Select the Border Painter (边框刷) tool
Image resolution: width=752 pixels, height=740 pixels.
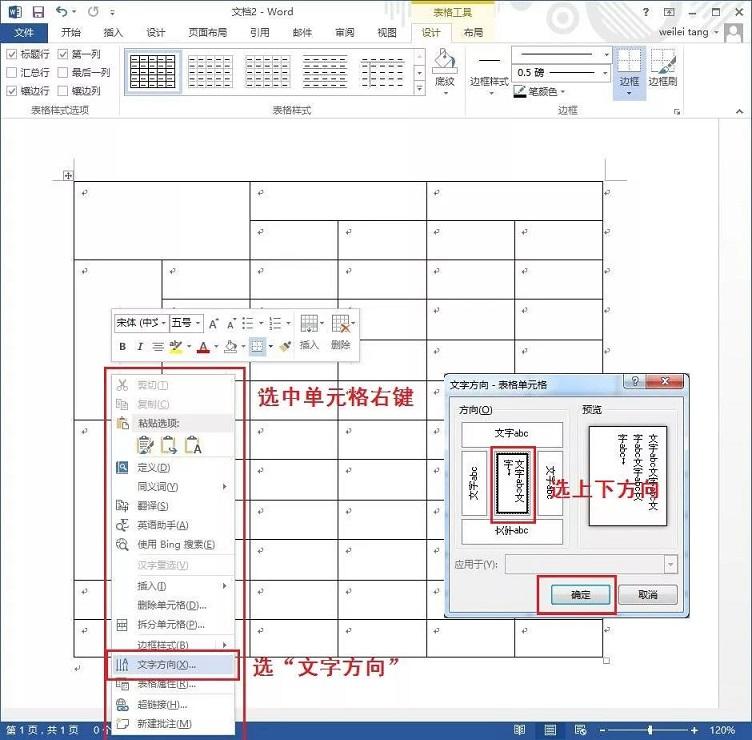click(663, 68)
